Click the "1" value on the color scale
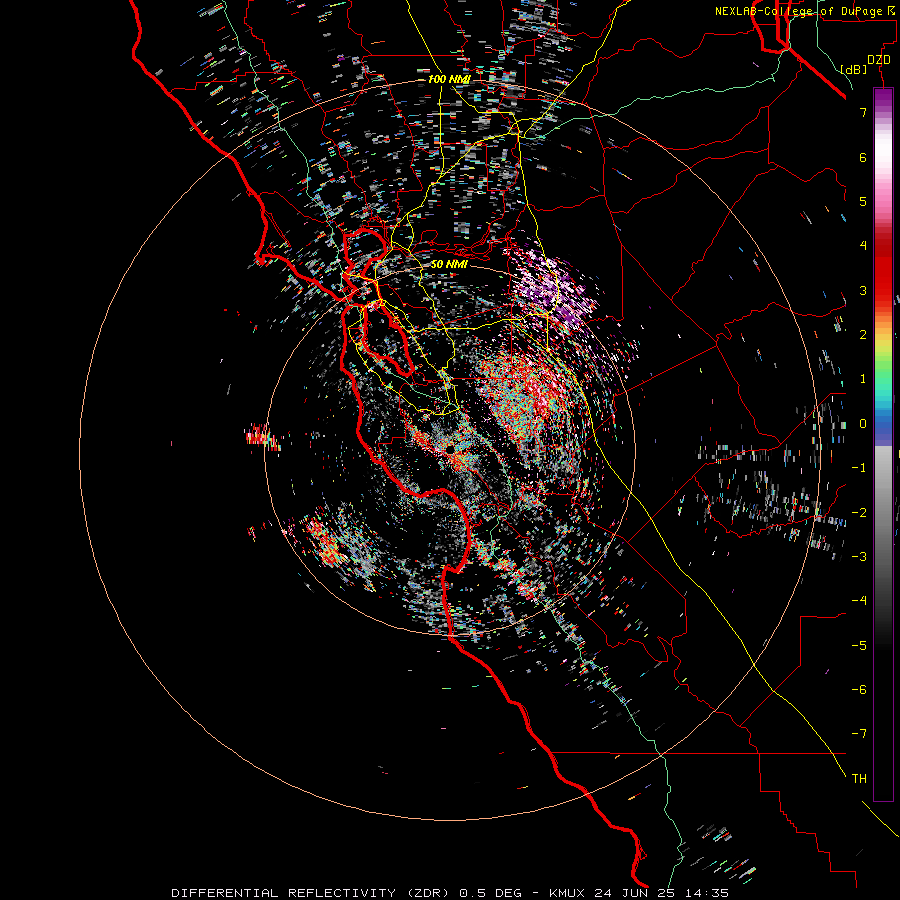900x900 pixels. (863, 379)
